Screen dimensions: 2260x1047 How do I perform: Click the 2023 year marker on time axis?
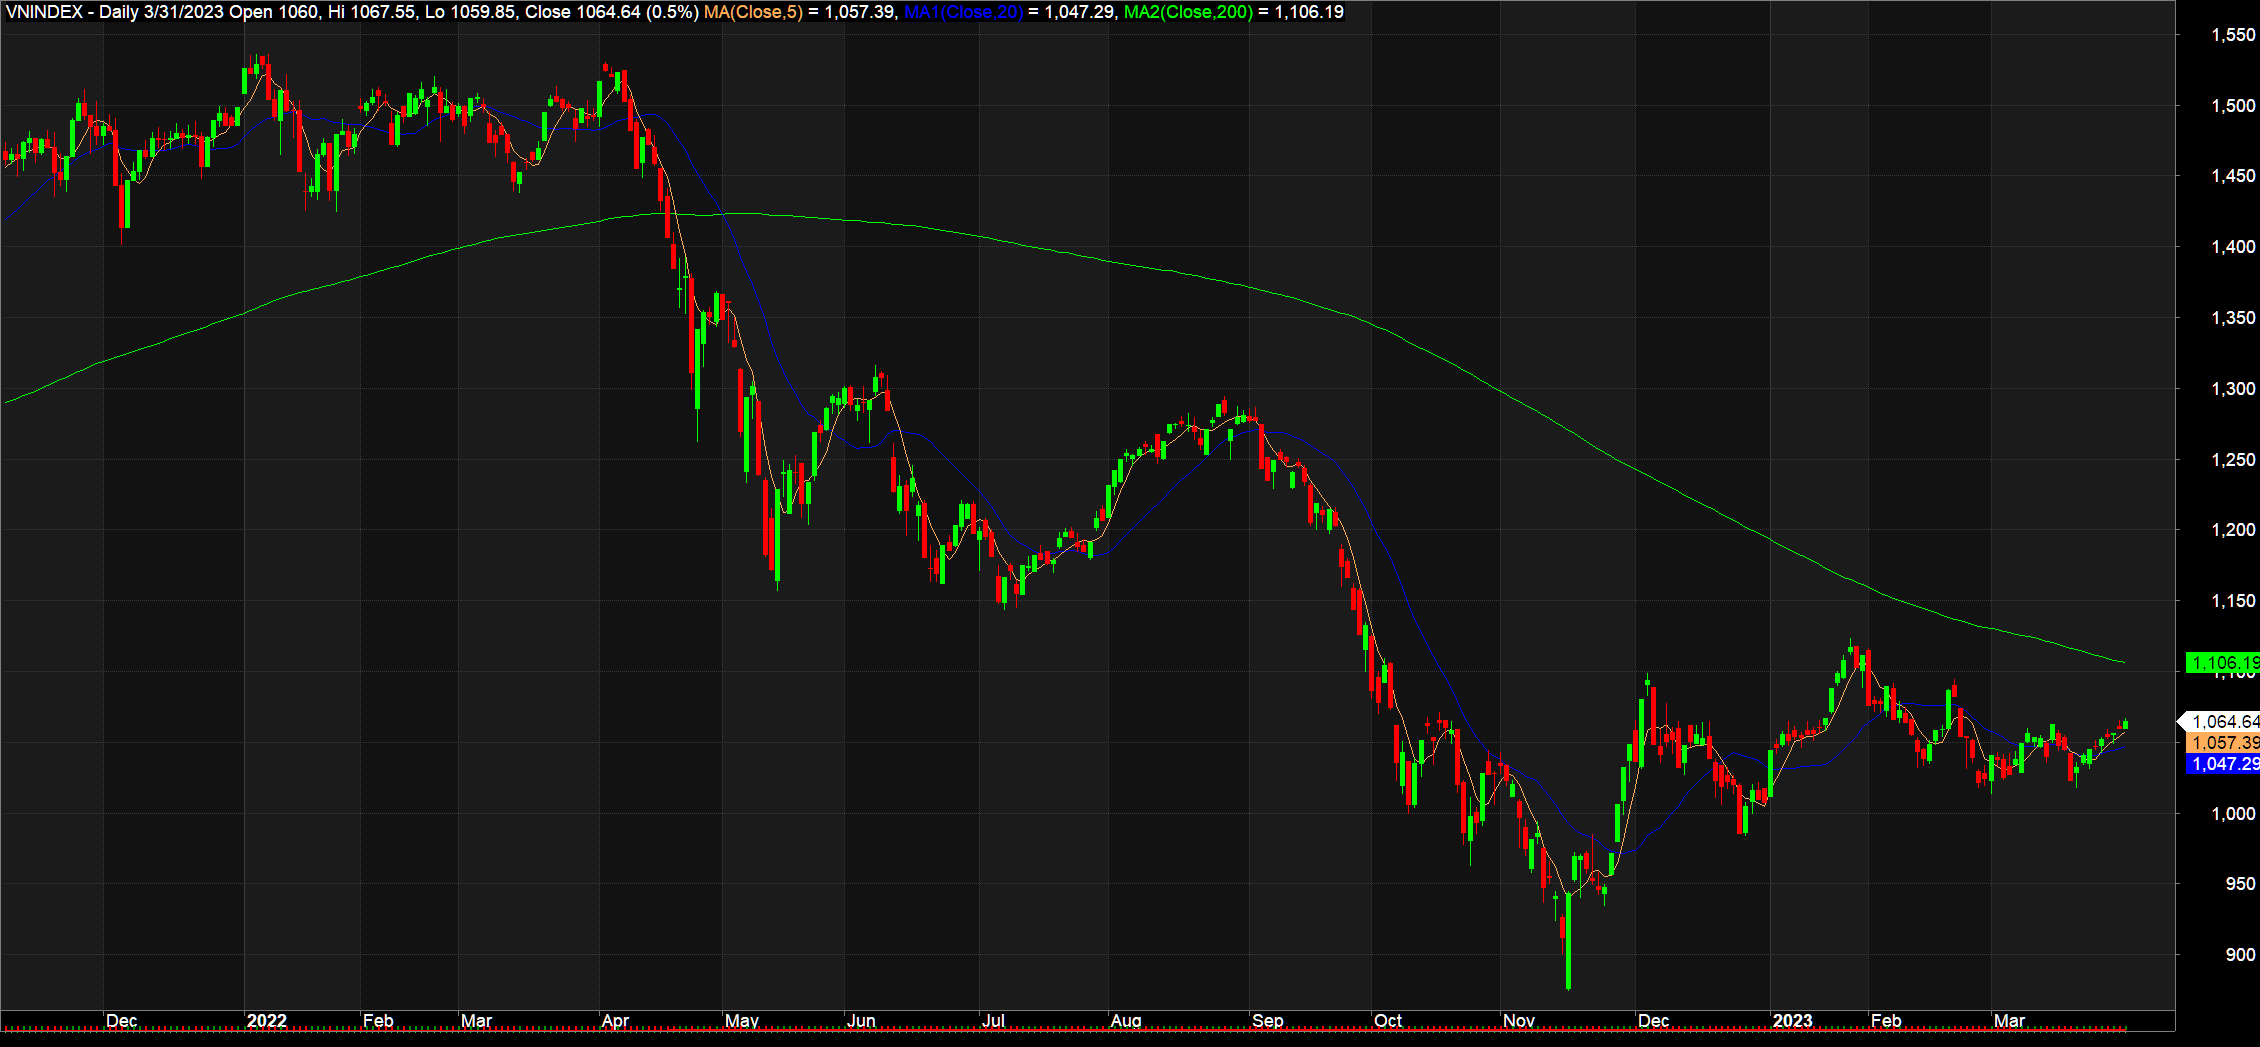pos(1792,1021)
